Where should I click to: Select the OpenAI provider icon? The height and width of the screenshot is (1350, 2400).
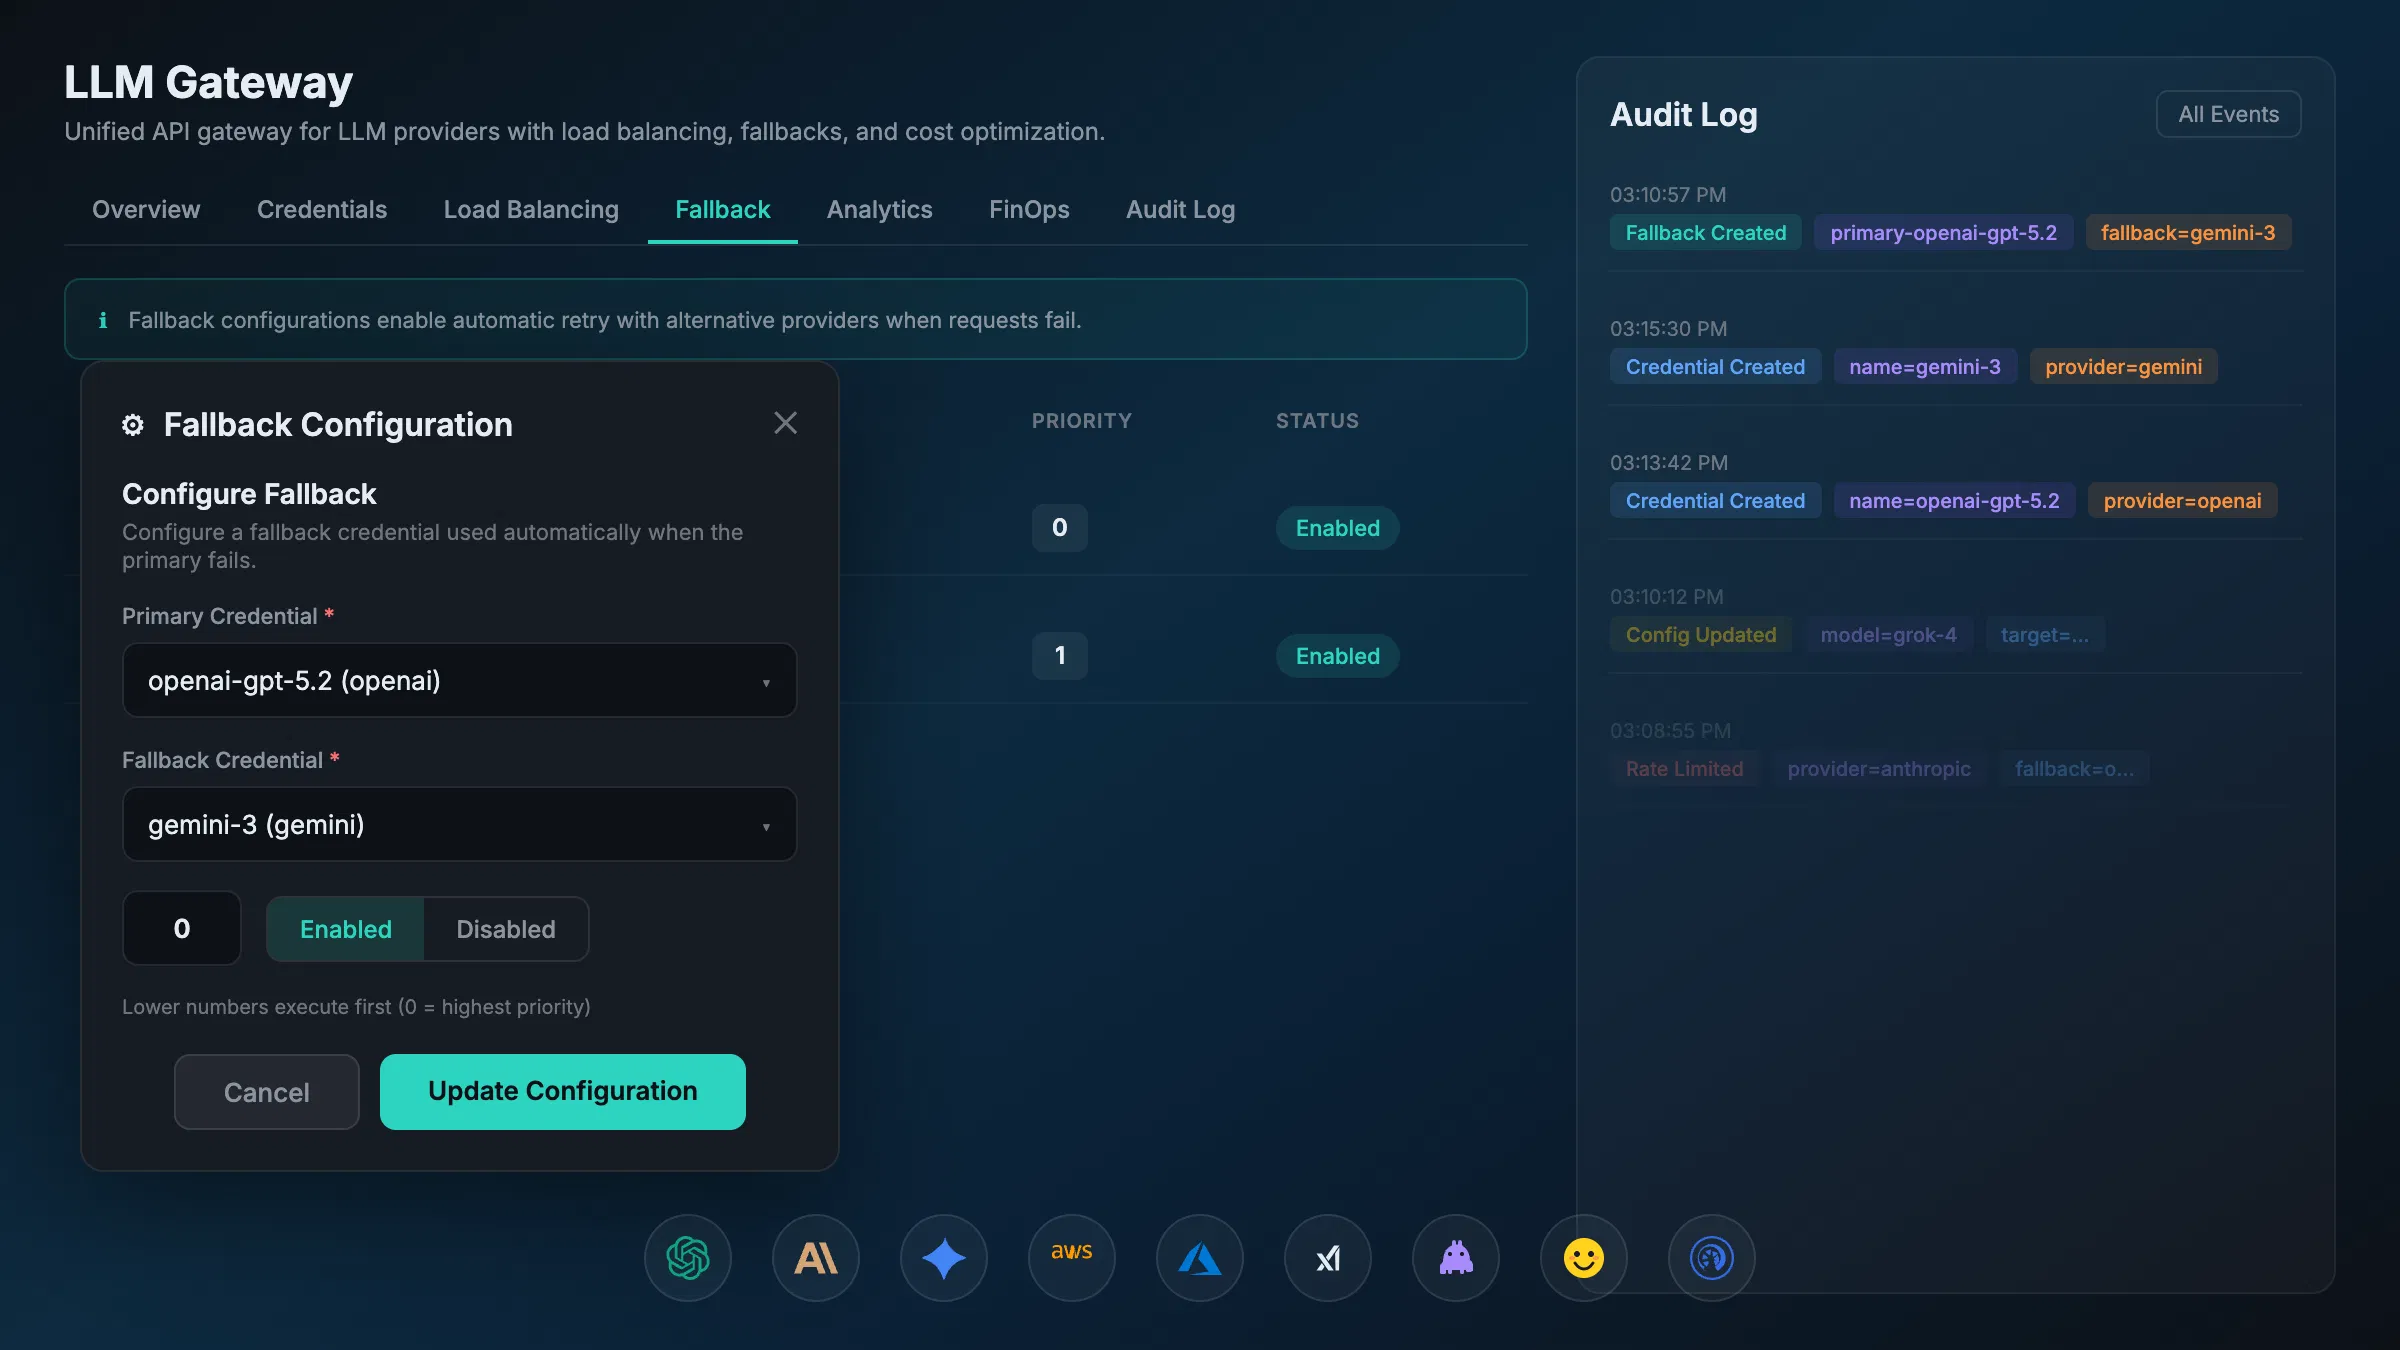coord(687,1258)
